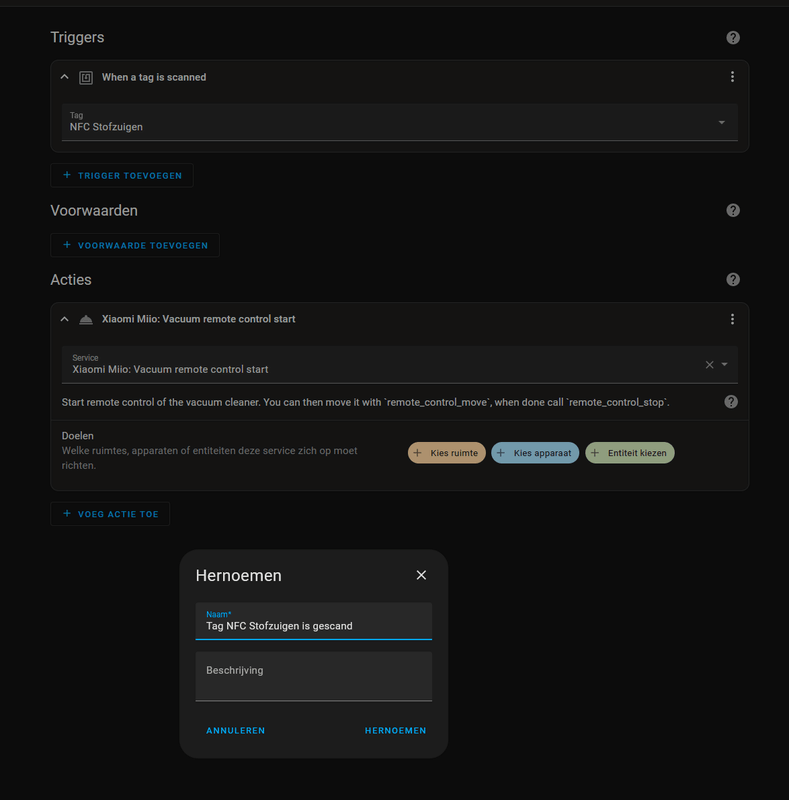Click the 'Start remote control of the vacuum' description
The width and height of the screenshot is (789, 800).
point(365,402)
